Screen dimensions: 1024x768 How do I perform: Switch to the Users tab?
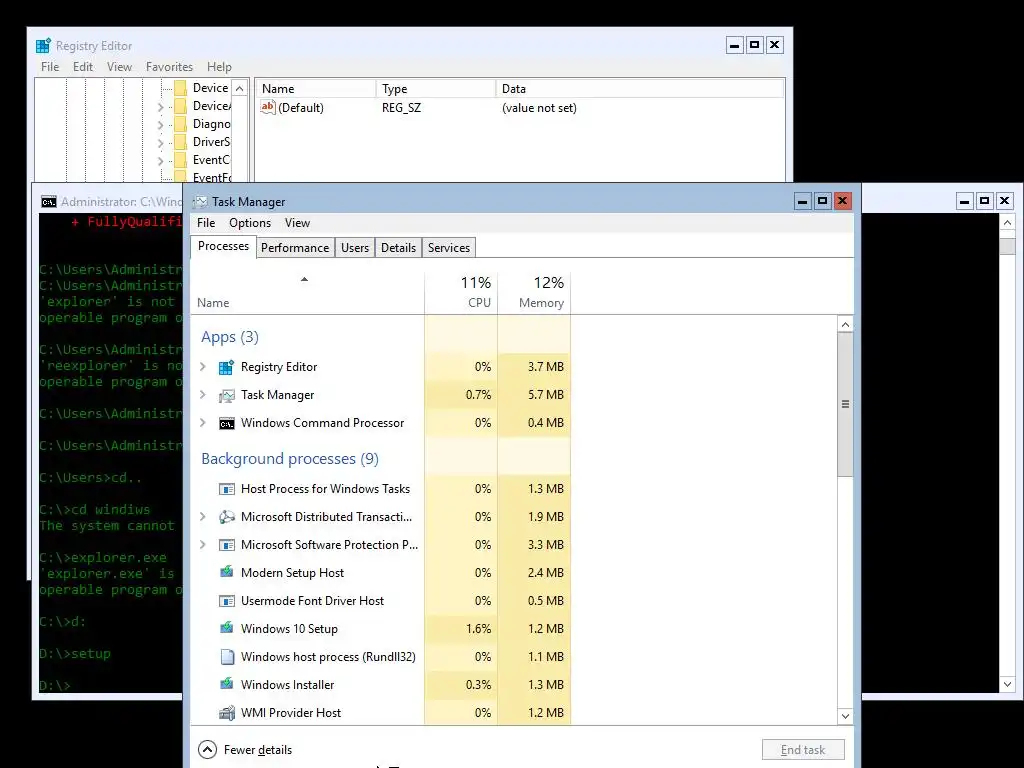355,248
